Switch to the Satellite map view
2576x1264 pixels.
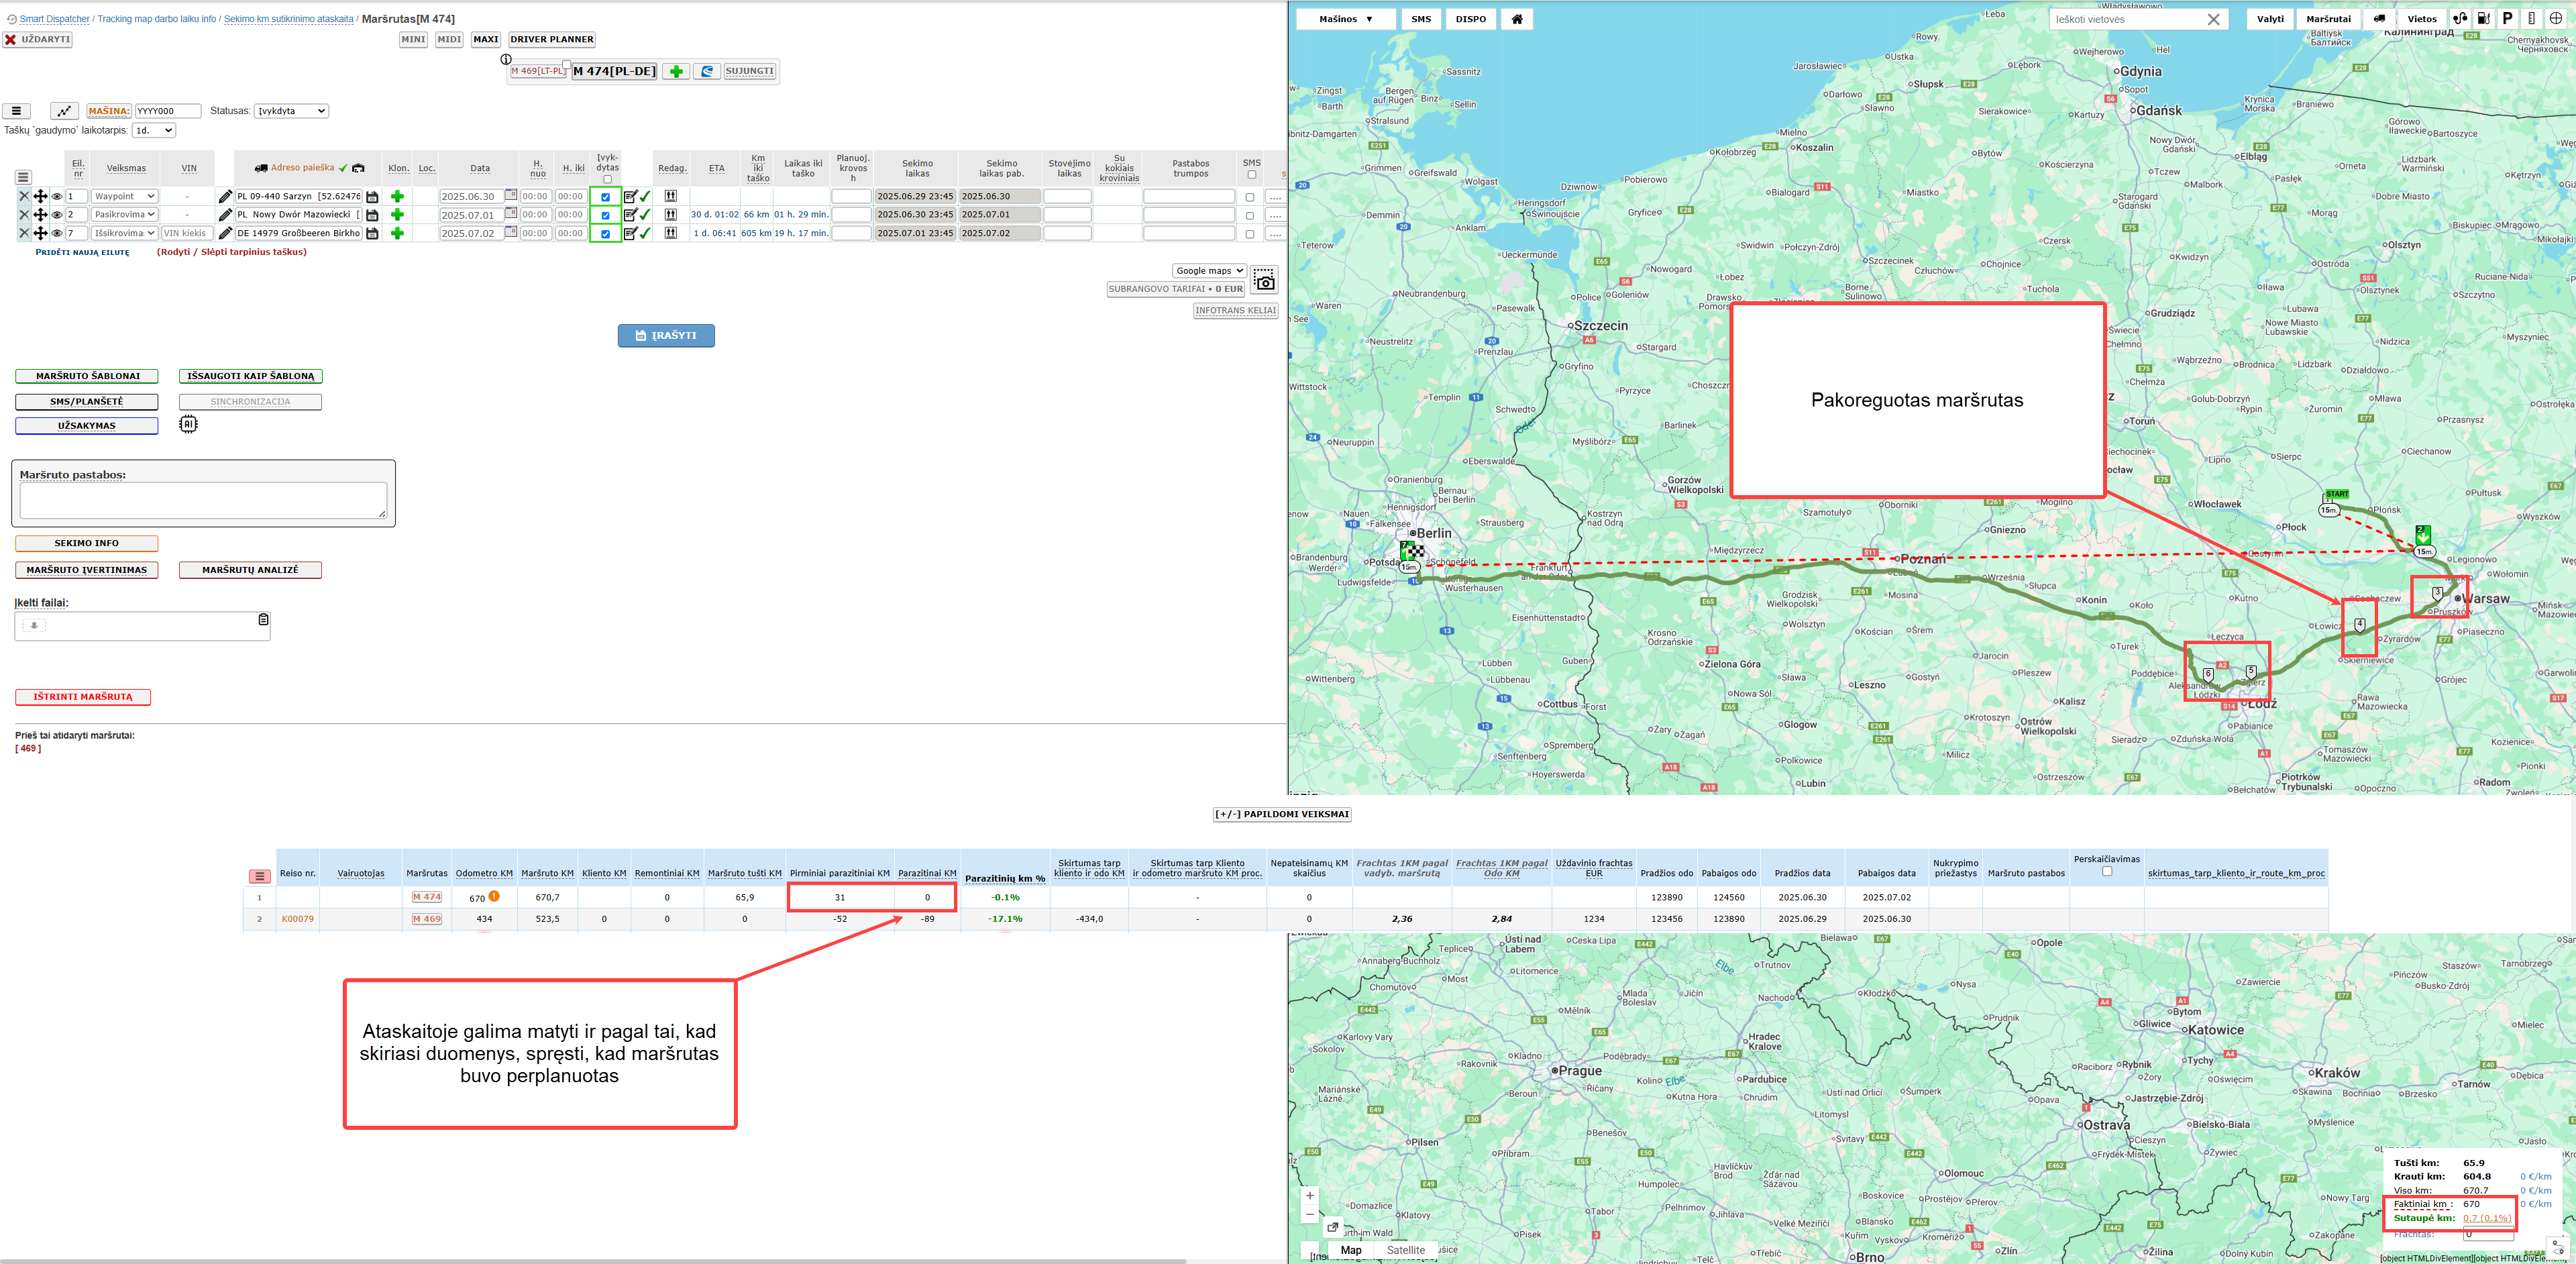tap(1405, 1250)
